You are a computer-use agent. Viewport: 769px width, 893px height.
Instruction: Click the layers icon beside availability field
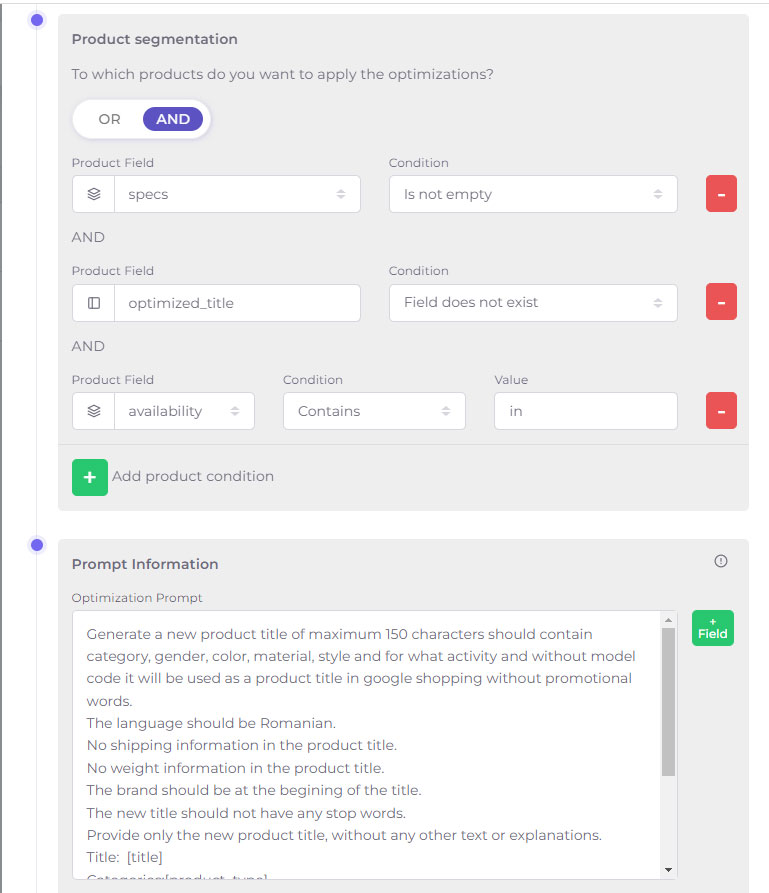[x=93, y=411]
